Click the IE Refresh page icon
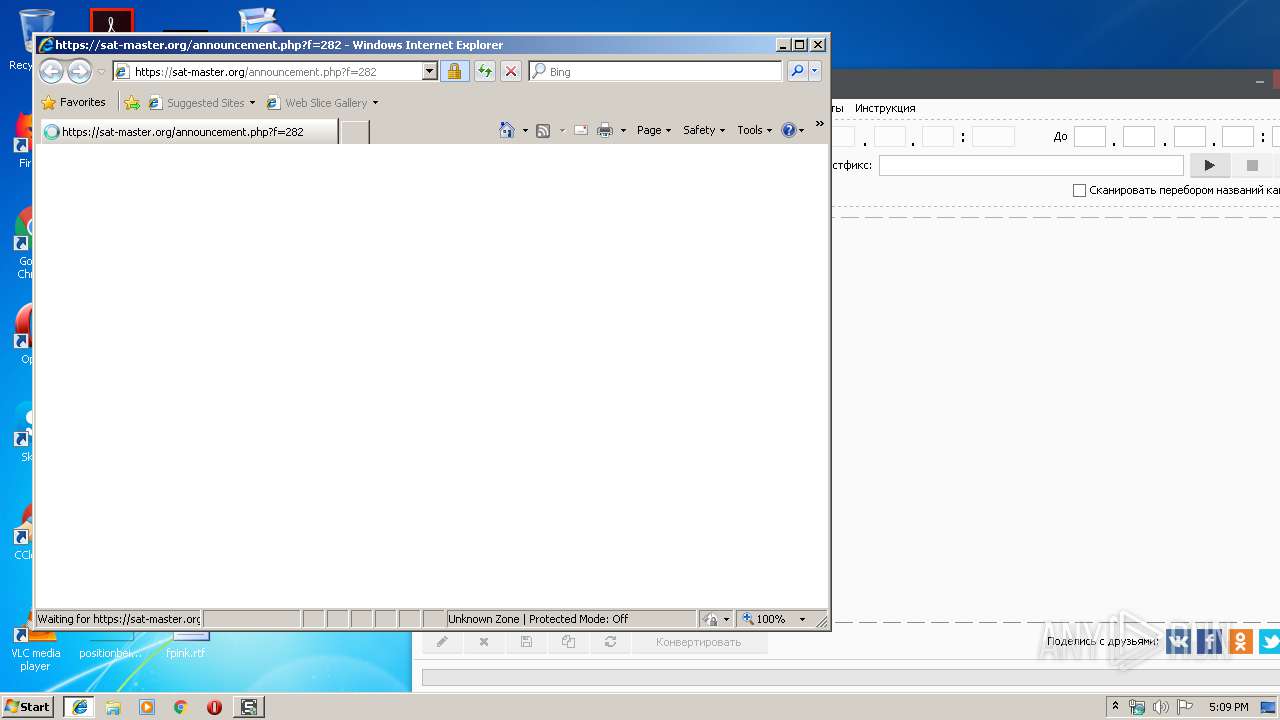Screen dimensions: 1280x720 (485, 71)
